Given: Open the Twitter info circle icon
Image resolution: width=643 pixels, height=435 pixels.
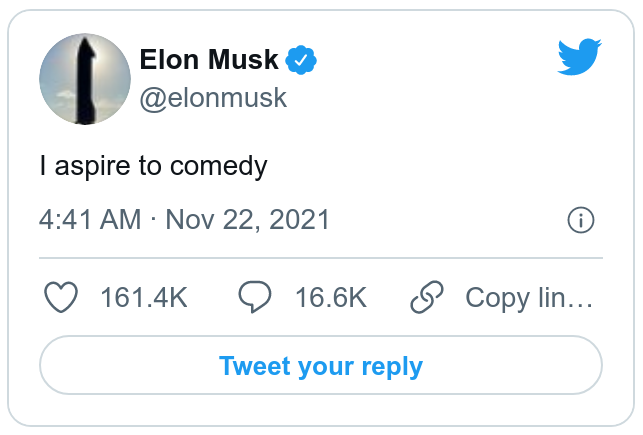Looking at the screenshot, I should pyautogui.click(x=581, y=220).
